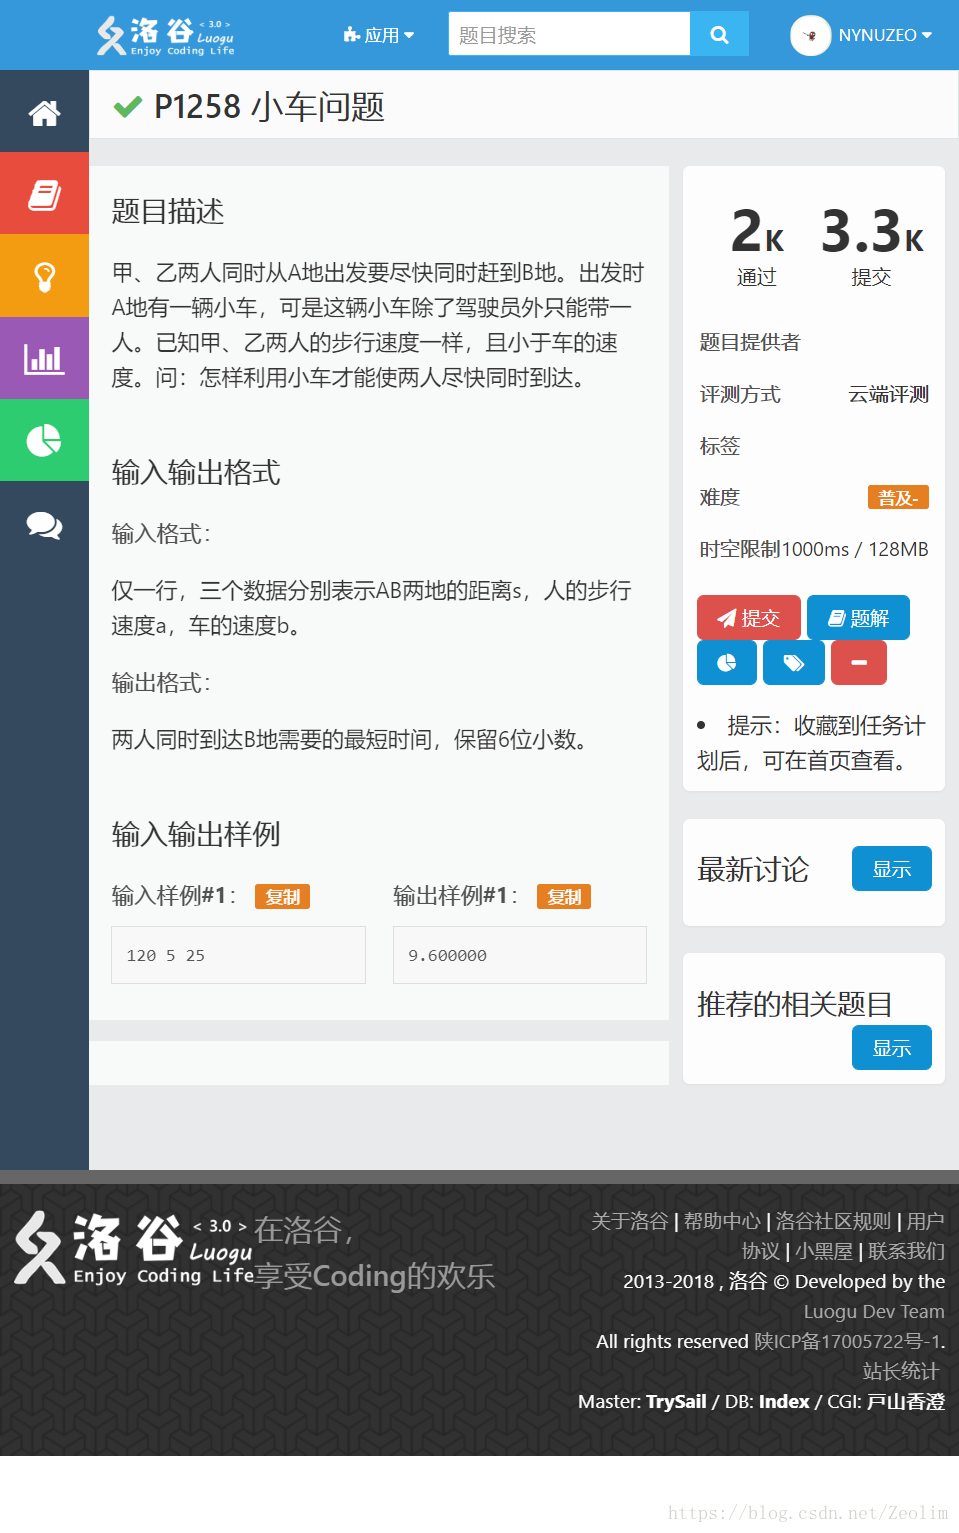Image resolution: width=959 pixels, height=1533 pixels.
Task: Open the 小黑屋 footer link
Action: coord(824,1251)
